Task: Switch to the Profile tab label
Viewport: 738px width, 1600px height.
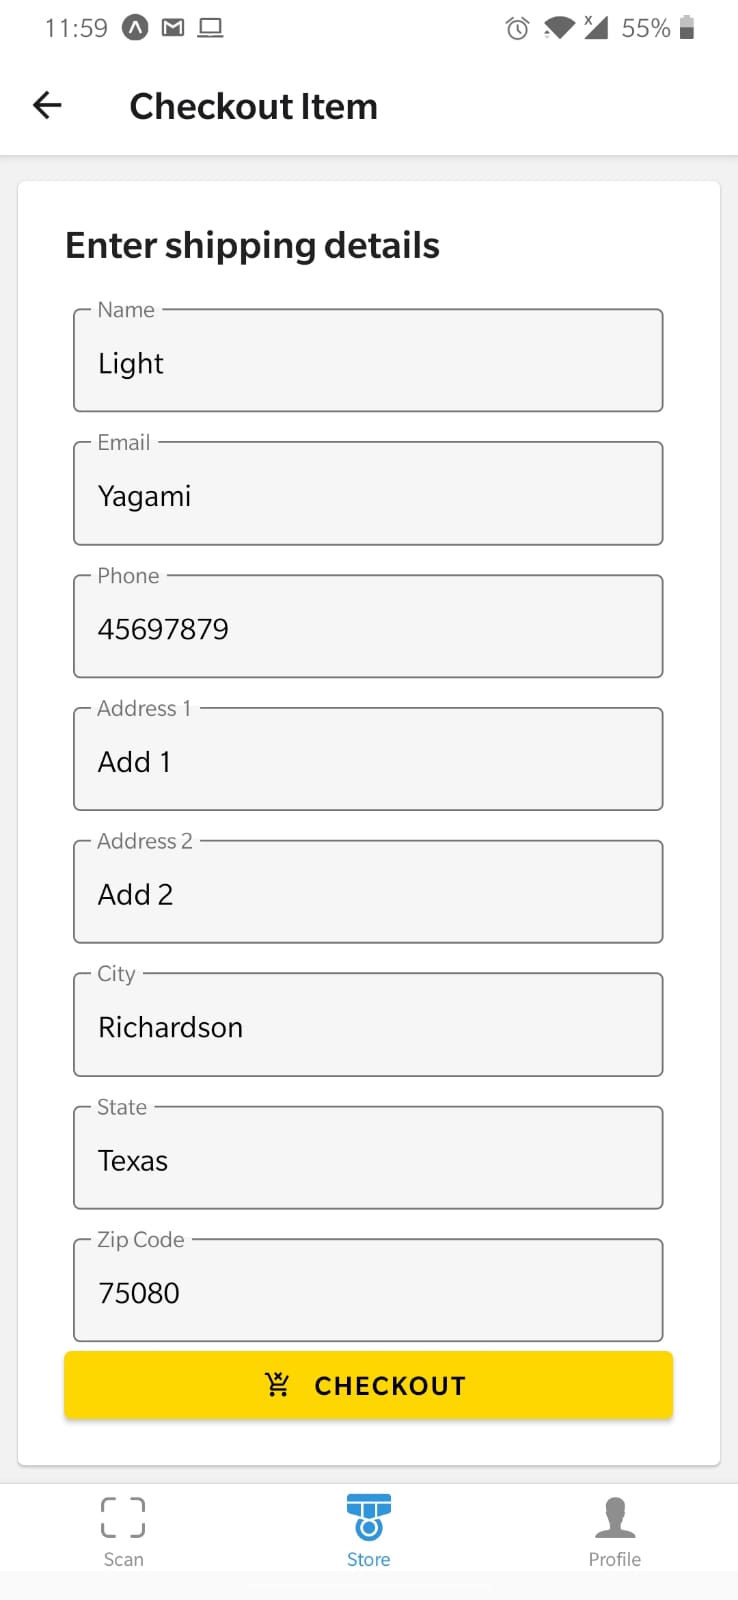Action: [615, 1559]
